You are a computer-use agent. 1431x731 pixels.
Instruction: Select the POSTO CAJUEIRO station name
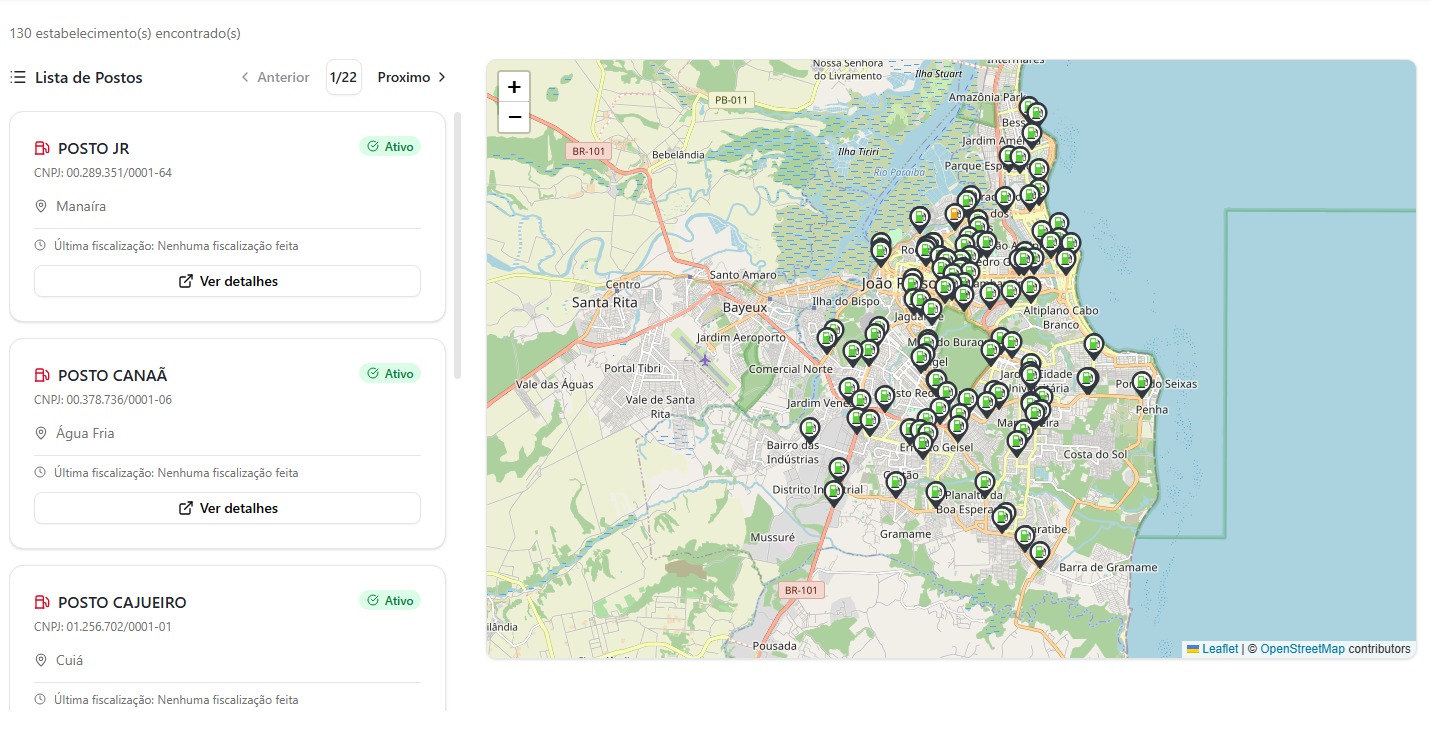click(x=122, y=603)
